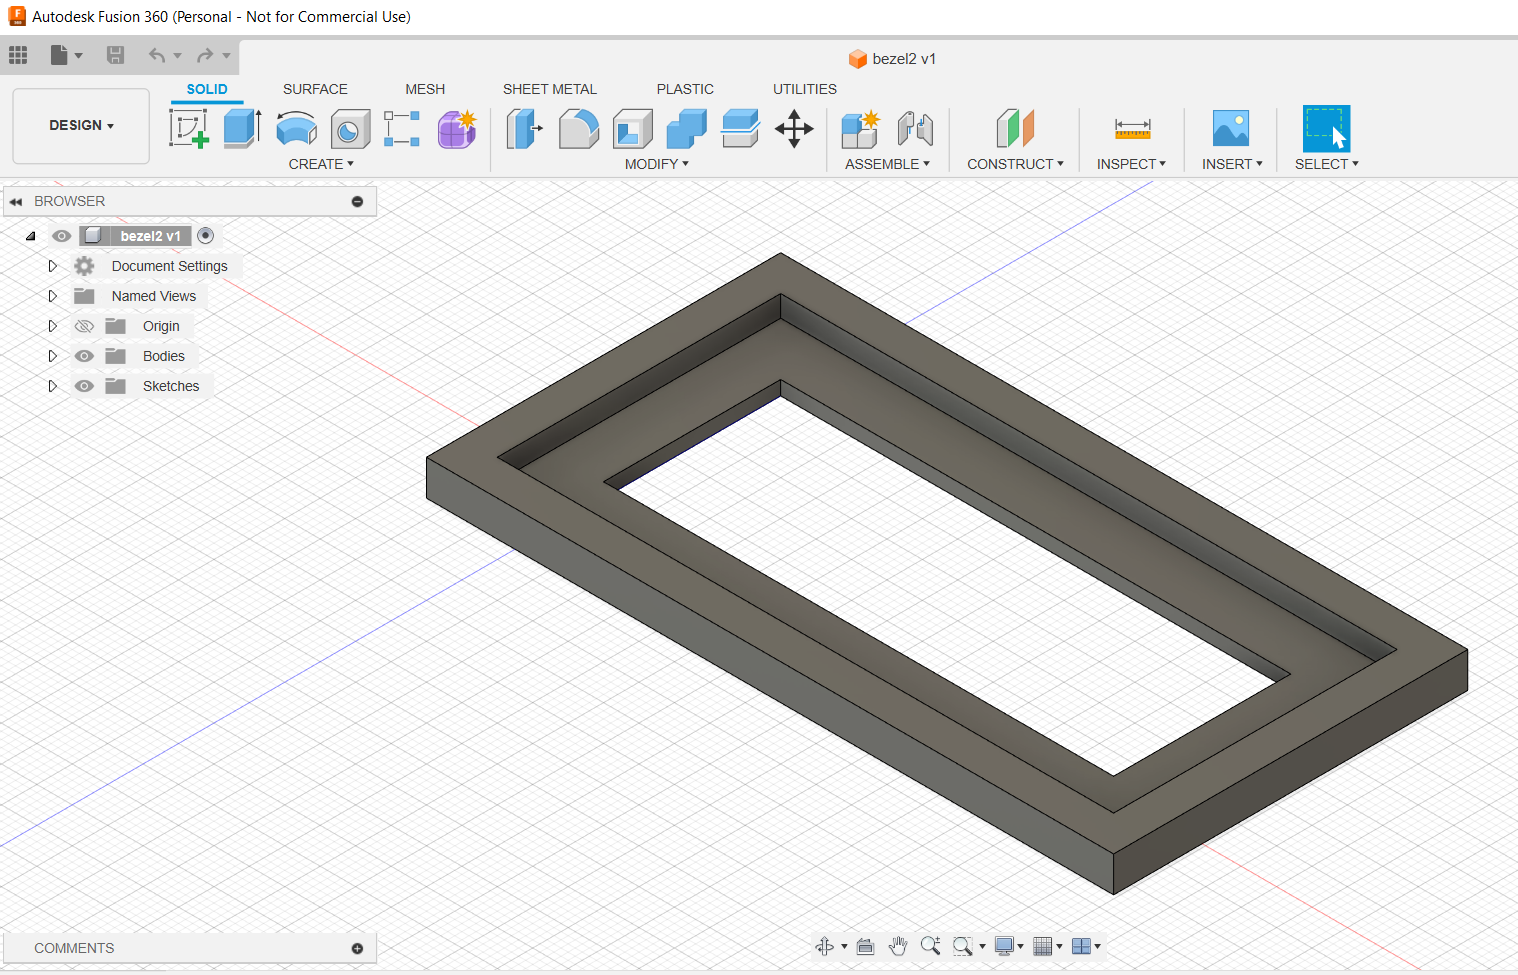
Task: Expand the Named Views folder
Action: [53, 296]
